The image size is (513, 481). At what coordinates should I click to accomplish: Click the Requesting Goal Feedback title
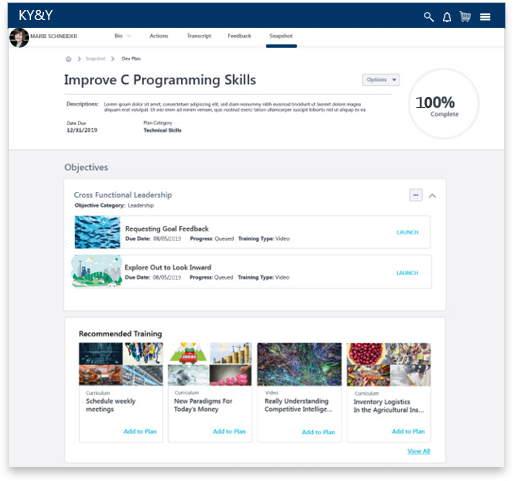point(167,229)
